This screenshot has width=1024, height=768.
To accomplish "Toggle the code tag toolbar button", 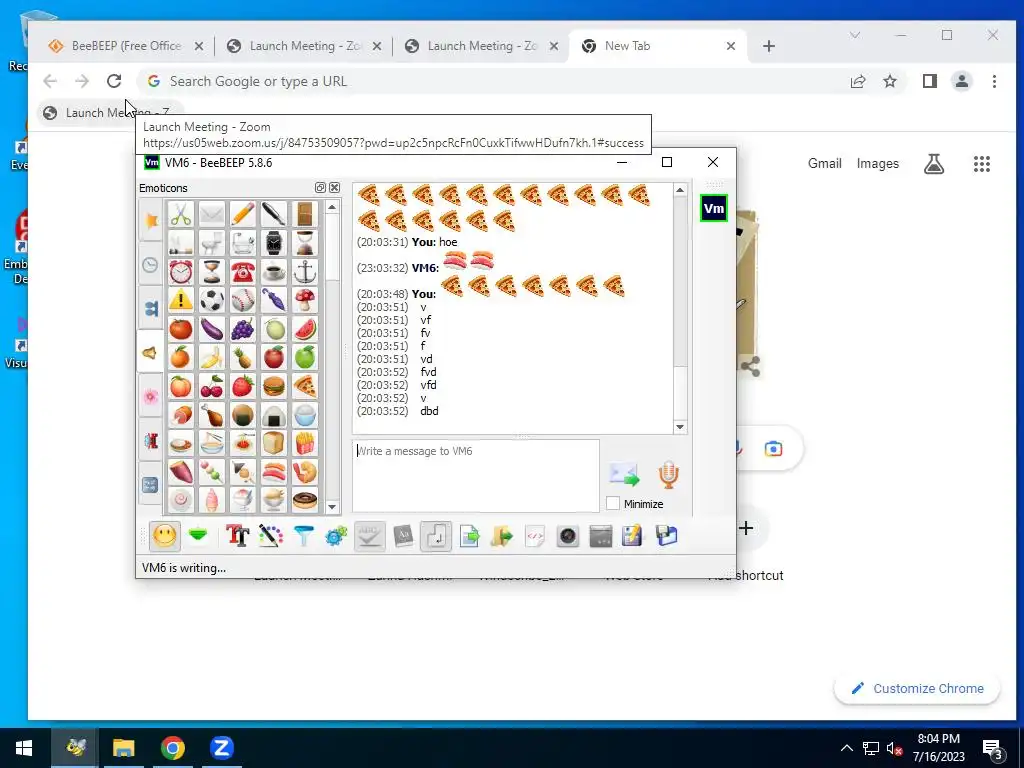I will pyautogui.click(x=535, y=536).
